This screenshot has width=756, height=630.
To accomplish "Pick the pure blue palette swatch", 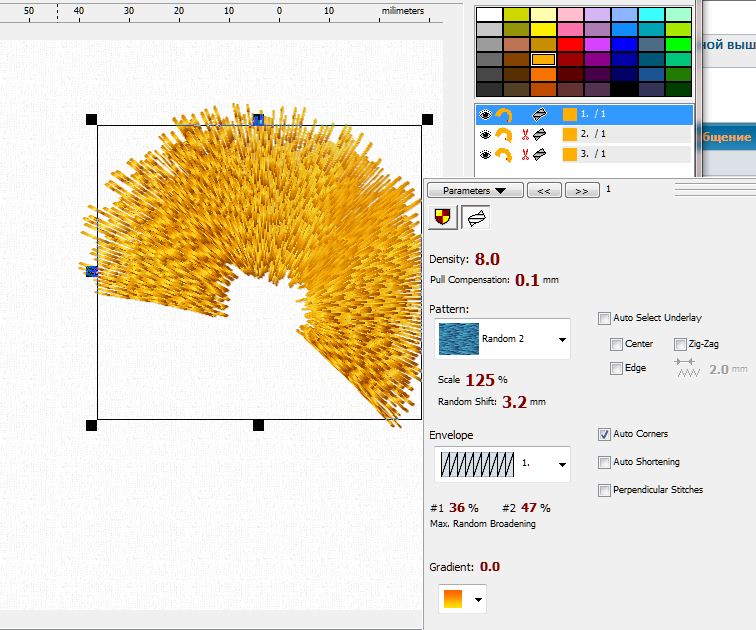I will pyautogui.click(x=624, y=45).
